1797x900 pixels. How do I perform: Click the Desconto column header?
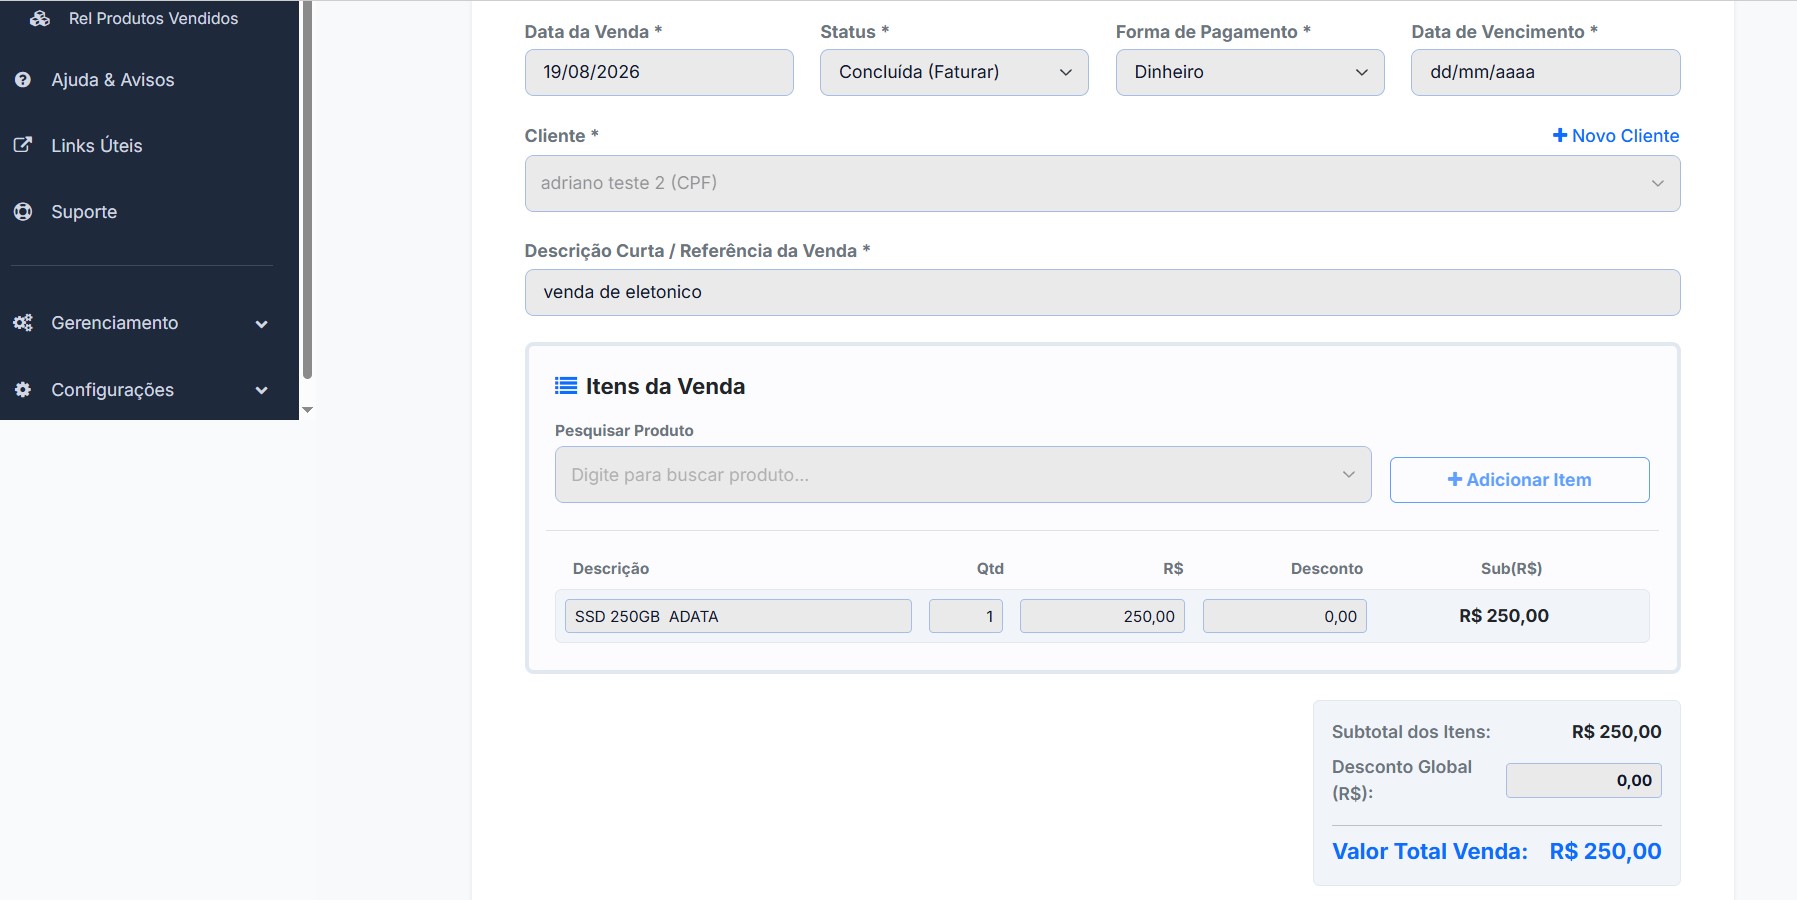pyautogui.click(x=1327, y=568)
